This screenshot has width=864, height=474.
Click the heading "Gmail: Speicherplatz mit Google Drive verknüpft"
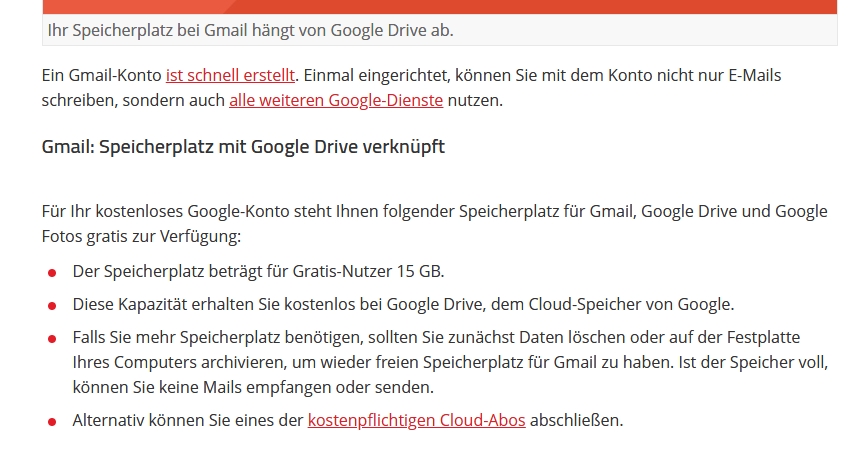(243, 147)
